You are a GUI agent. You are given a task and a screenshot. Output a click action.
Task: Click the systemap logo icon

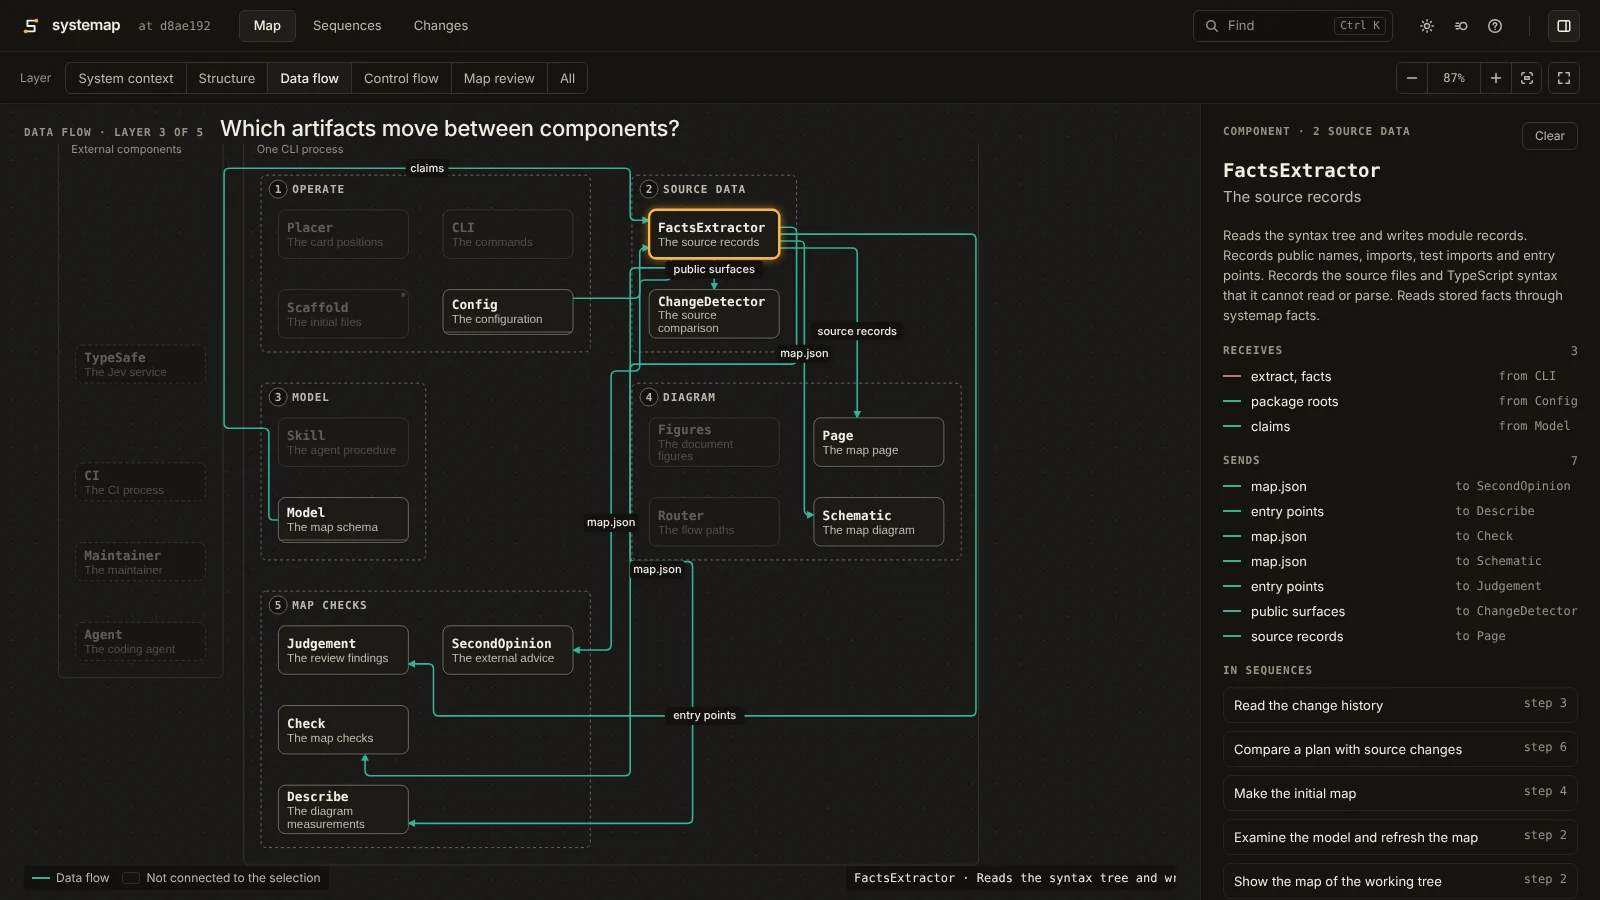click(31, 26)
